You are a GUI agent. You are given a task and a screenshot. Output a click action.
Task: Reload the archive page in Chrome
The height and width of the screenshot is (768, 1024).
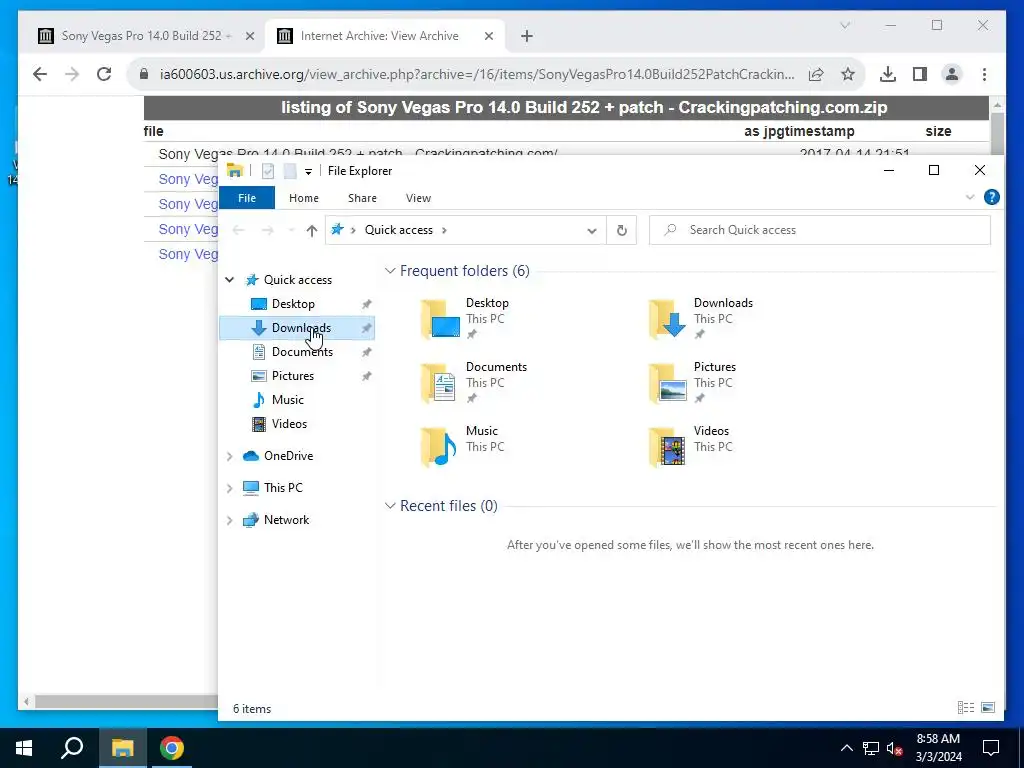tap(104, 74)
